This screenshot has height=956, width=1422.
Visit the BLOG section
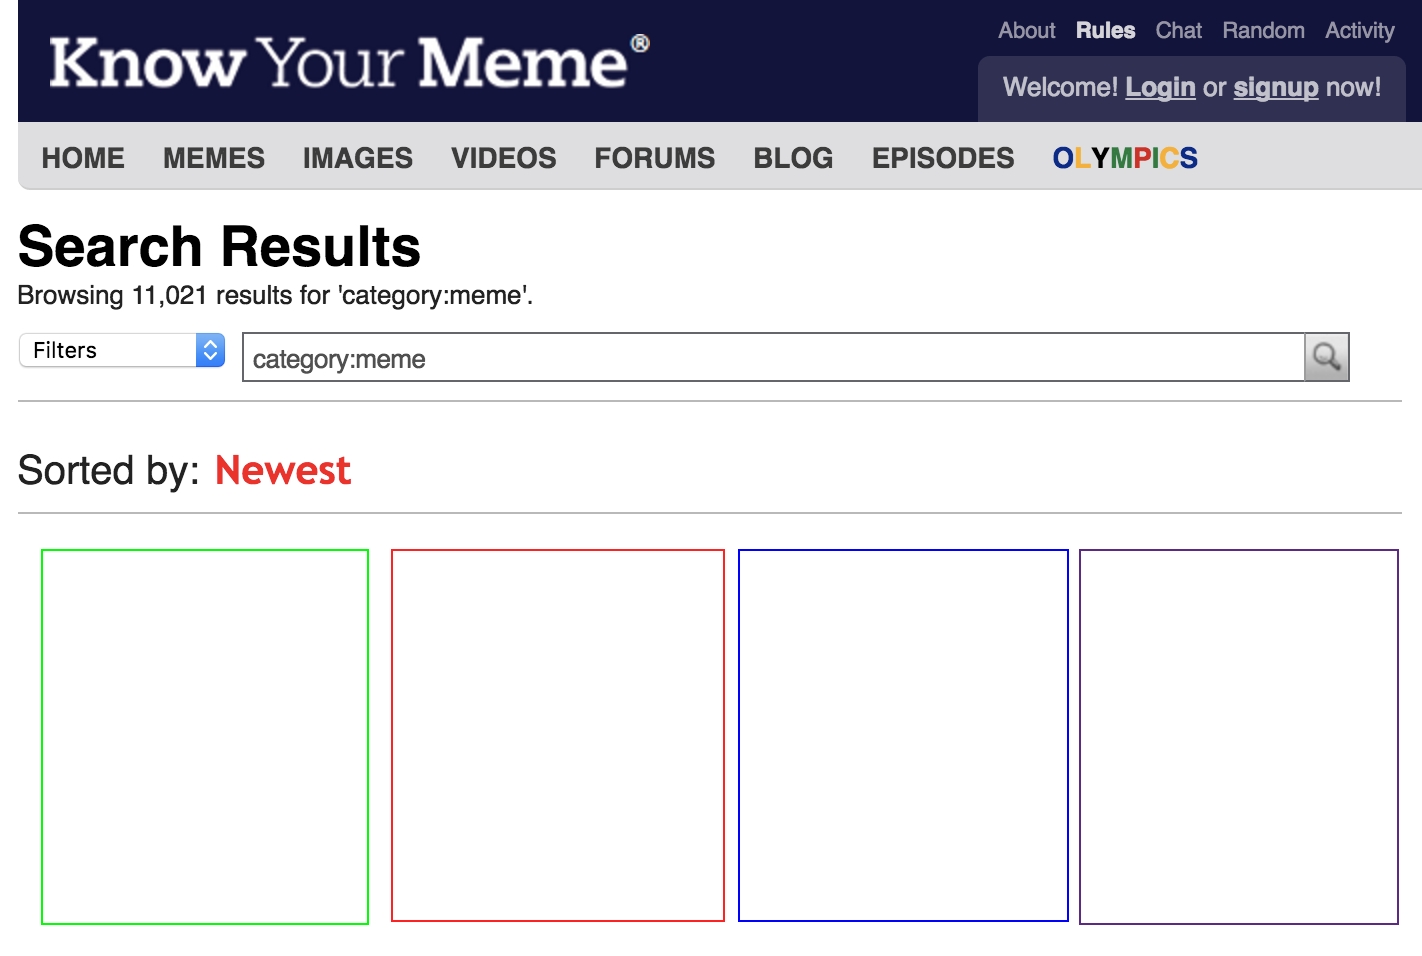[793, 158]
